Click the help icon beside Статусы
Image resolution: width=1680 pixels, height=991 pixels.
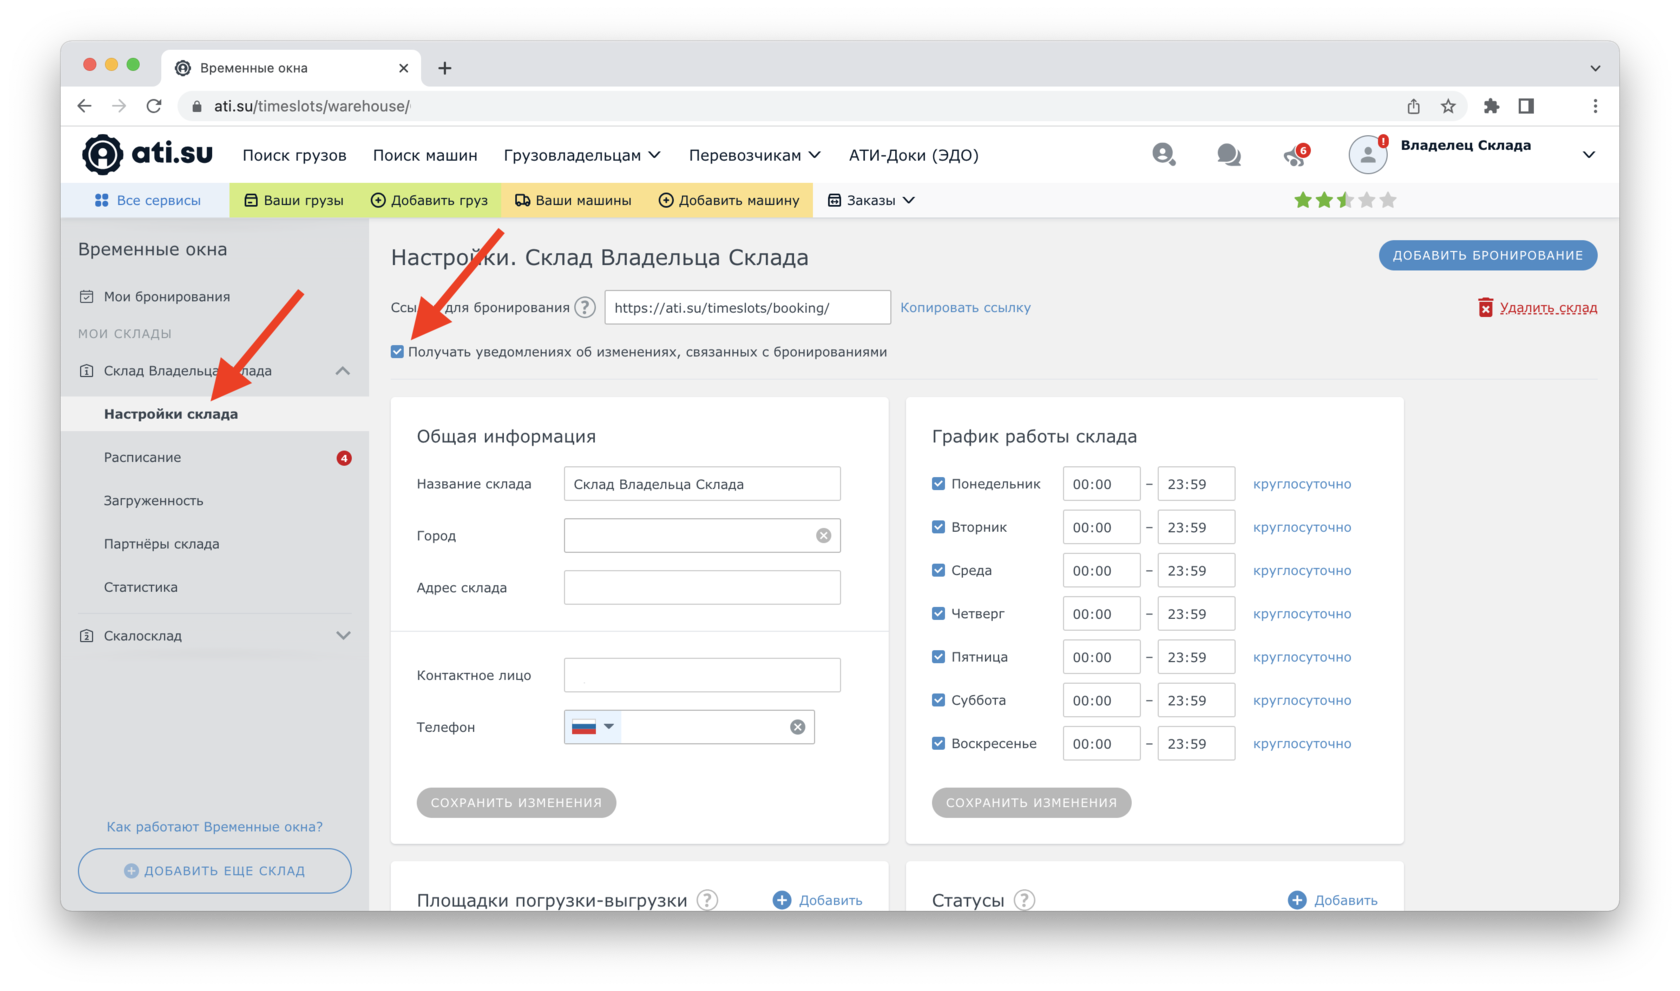(1024, 900)
